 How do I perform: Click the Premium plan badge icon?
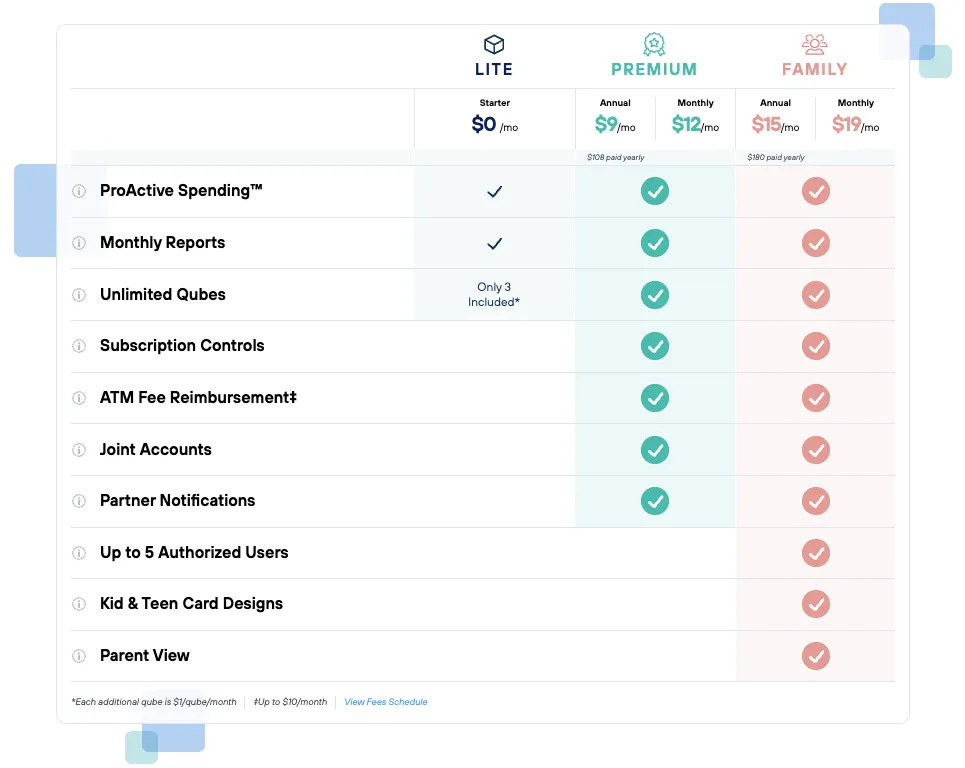[x=654, y=44]
